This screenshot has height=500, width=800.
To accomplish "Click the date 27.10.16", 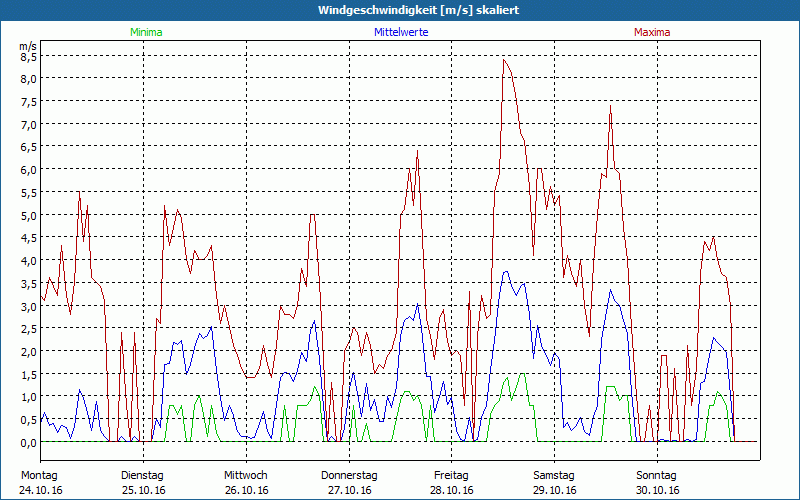I will click(349, 490).
